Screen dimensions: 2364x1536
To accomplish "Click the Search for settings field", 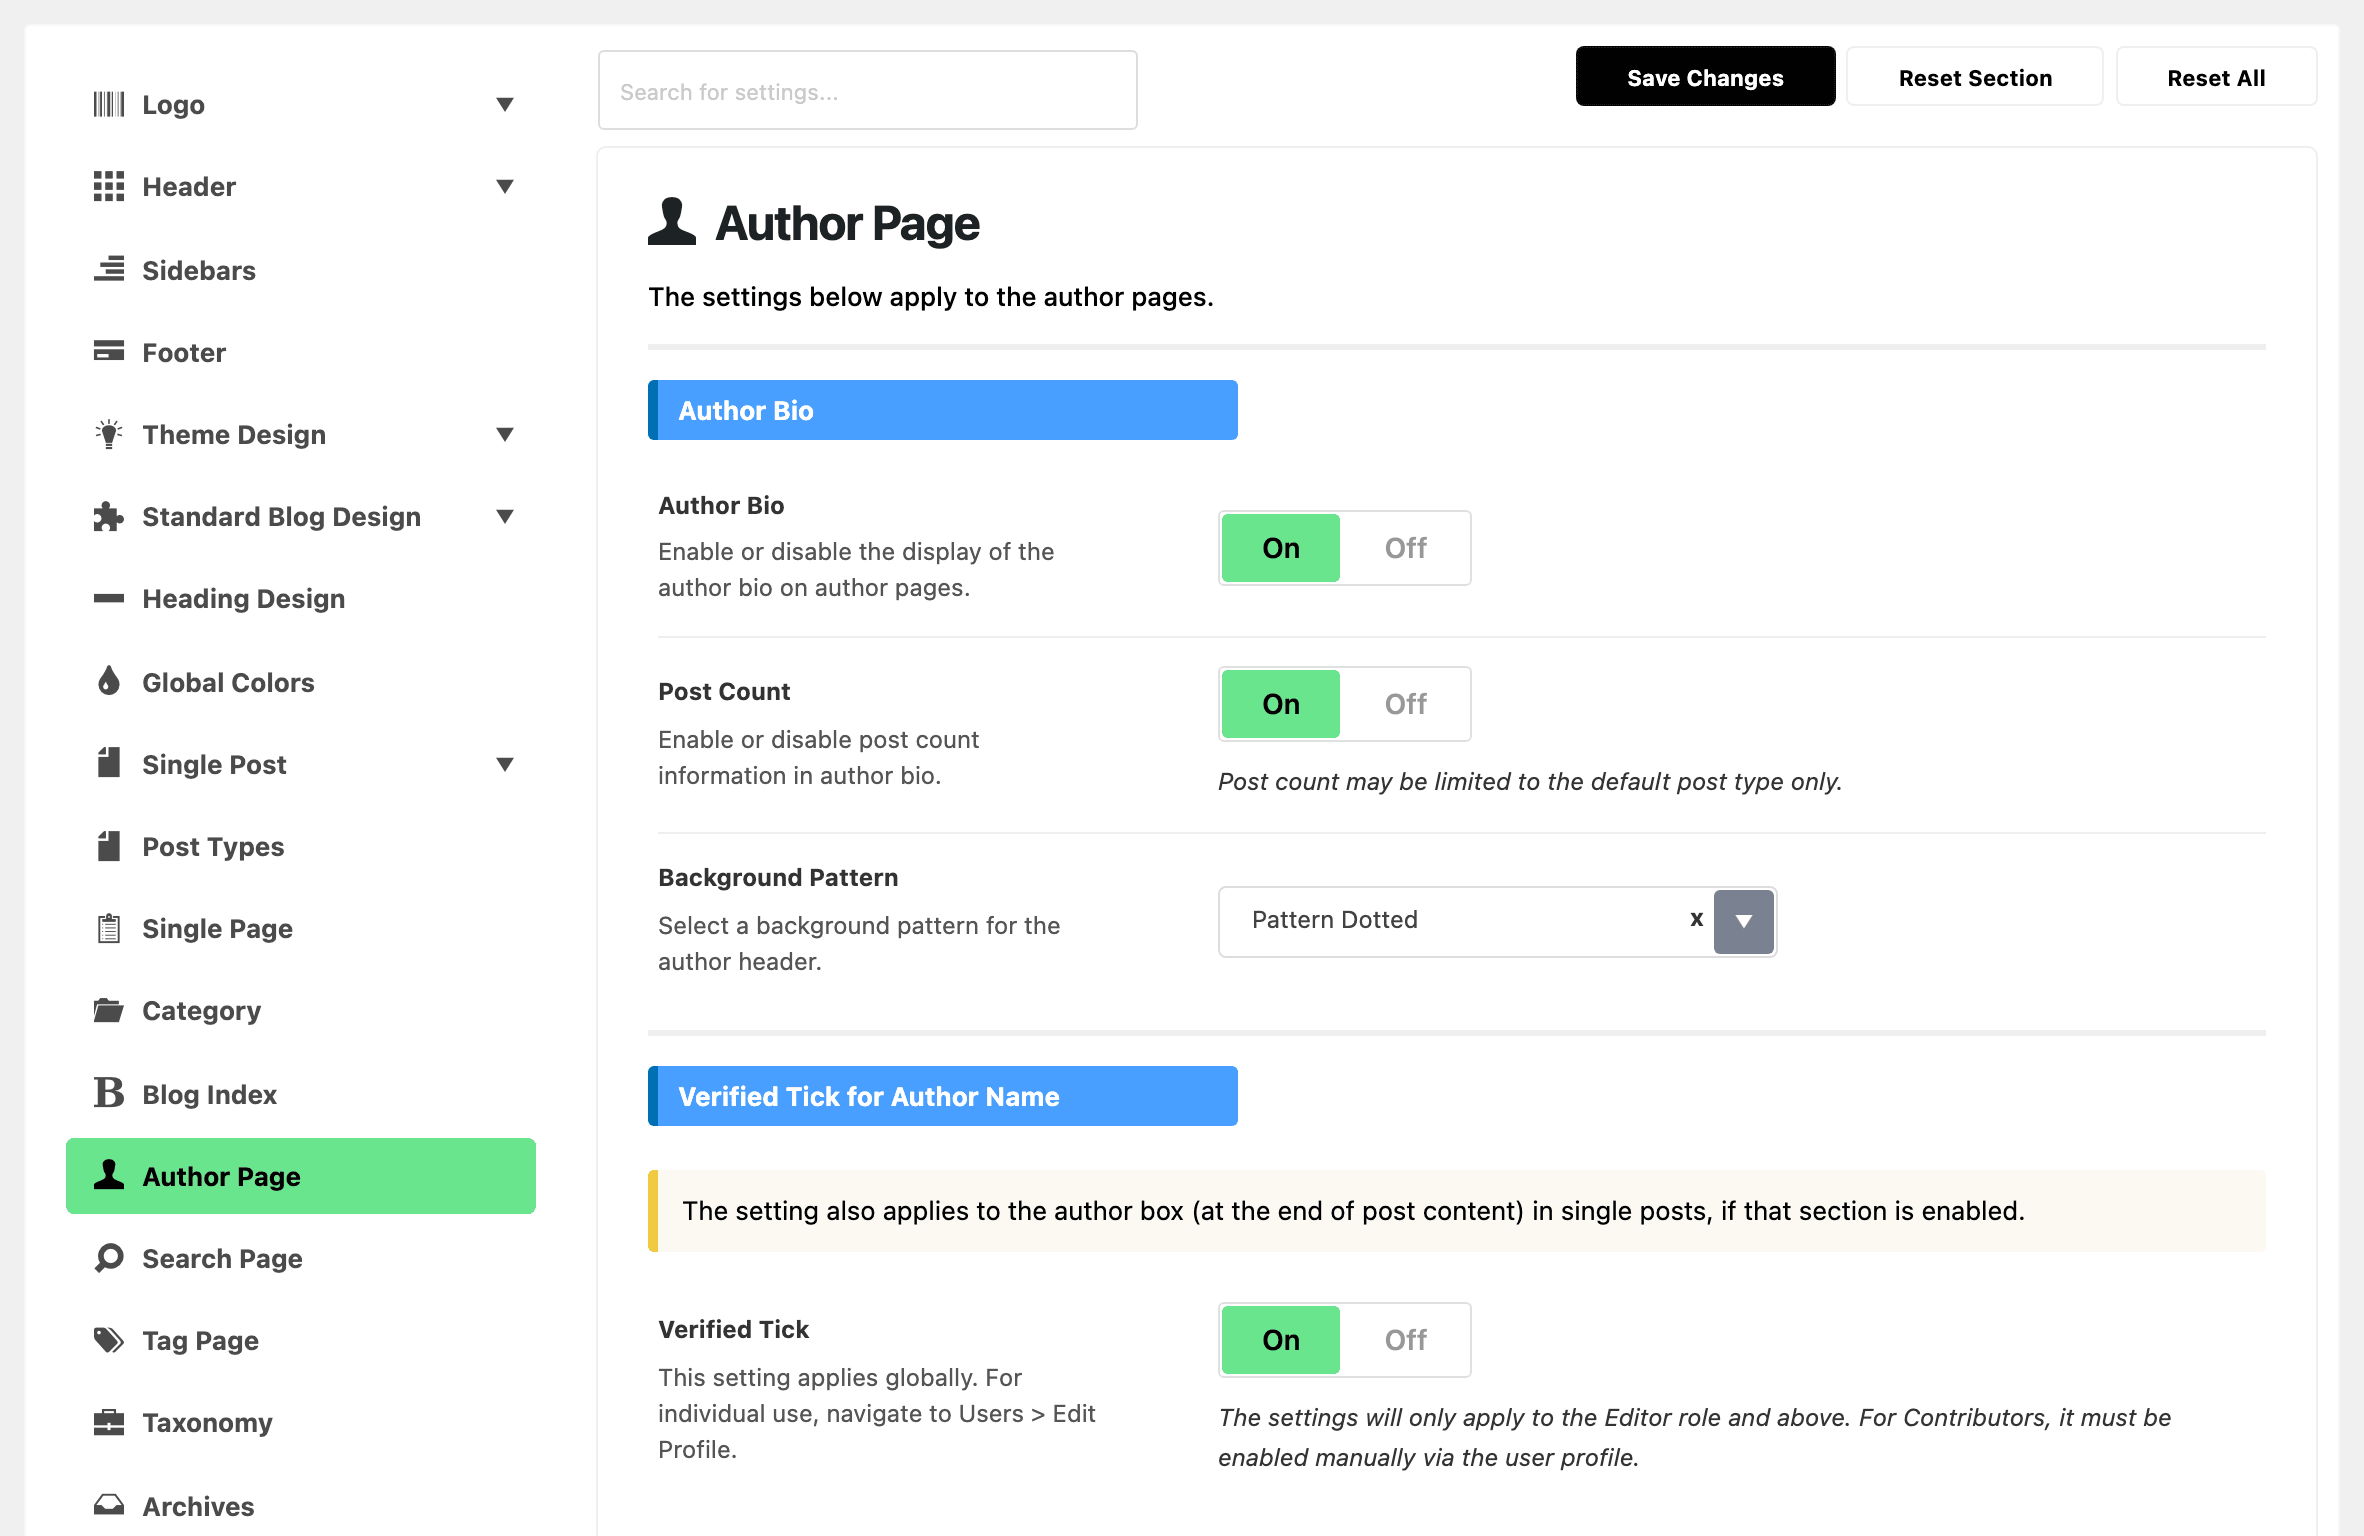I will [868, 90].
